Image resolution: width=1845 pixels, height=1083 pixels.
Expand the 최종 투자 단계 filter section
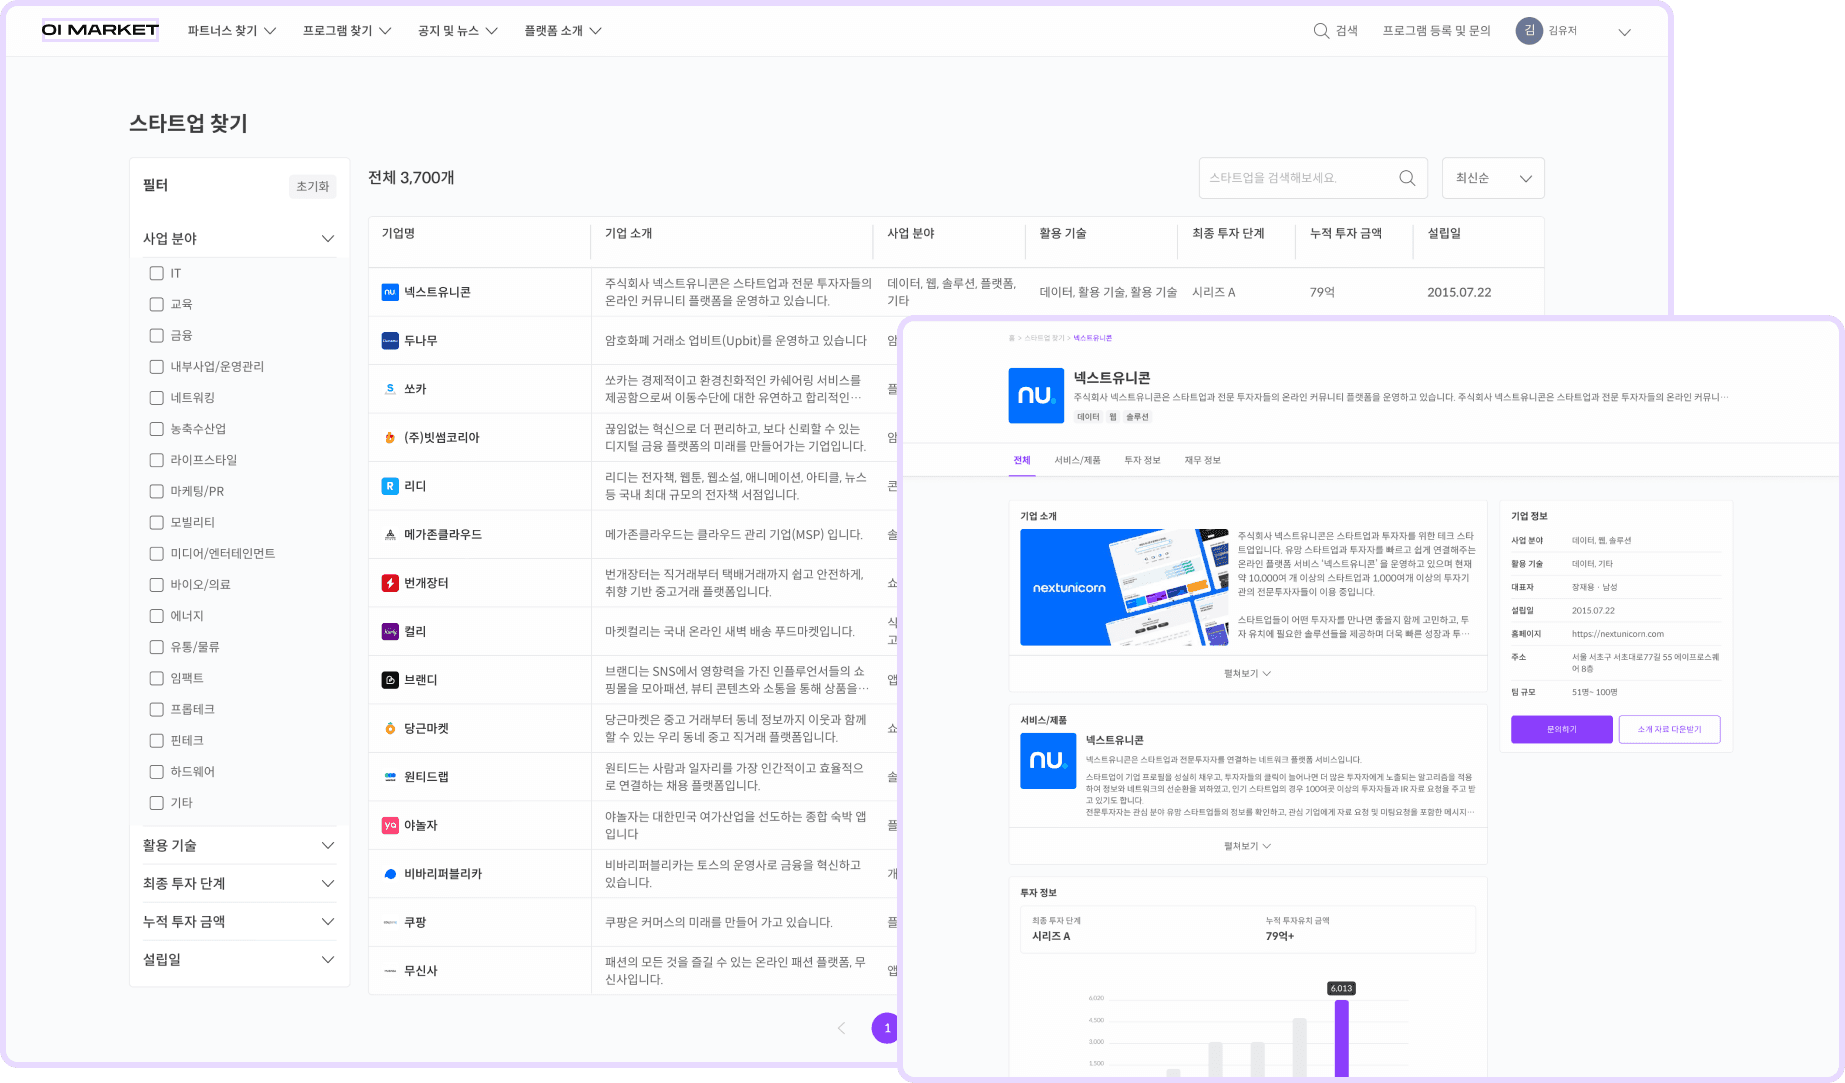(239, 883)
